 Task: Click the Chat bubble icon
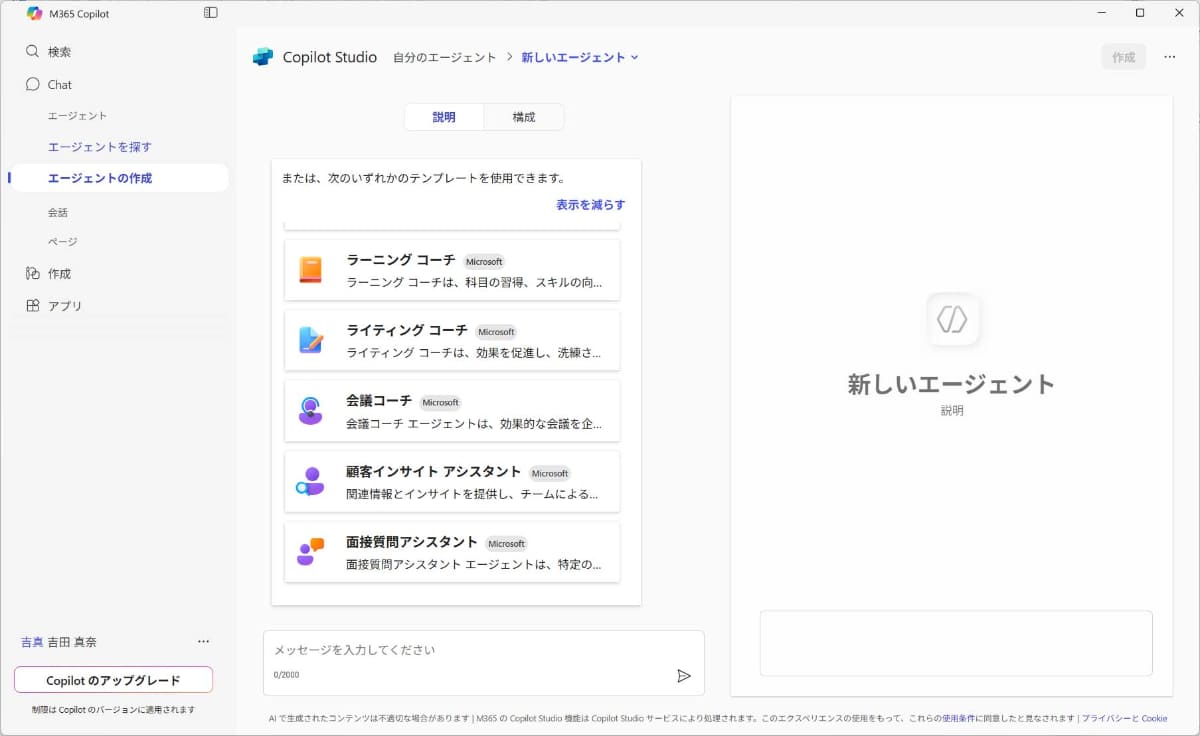point(33,84)
